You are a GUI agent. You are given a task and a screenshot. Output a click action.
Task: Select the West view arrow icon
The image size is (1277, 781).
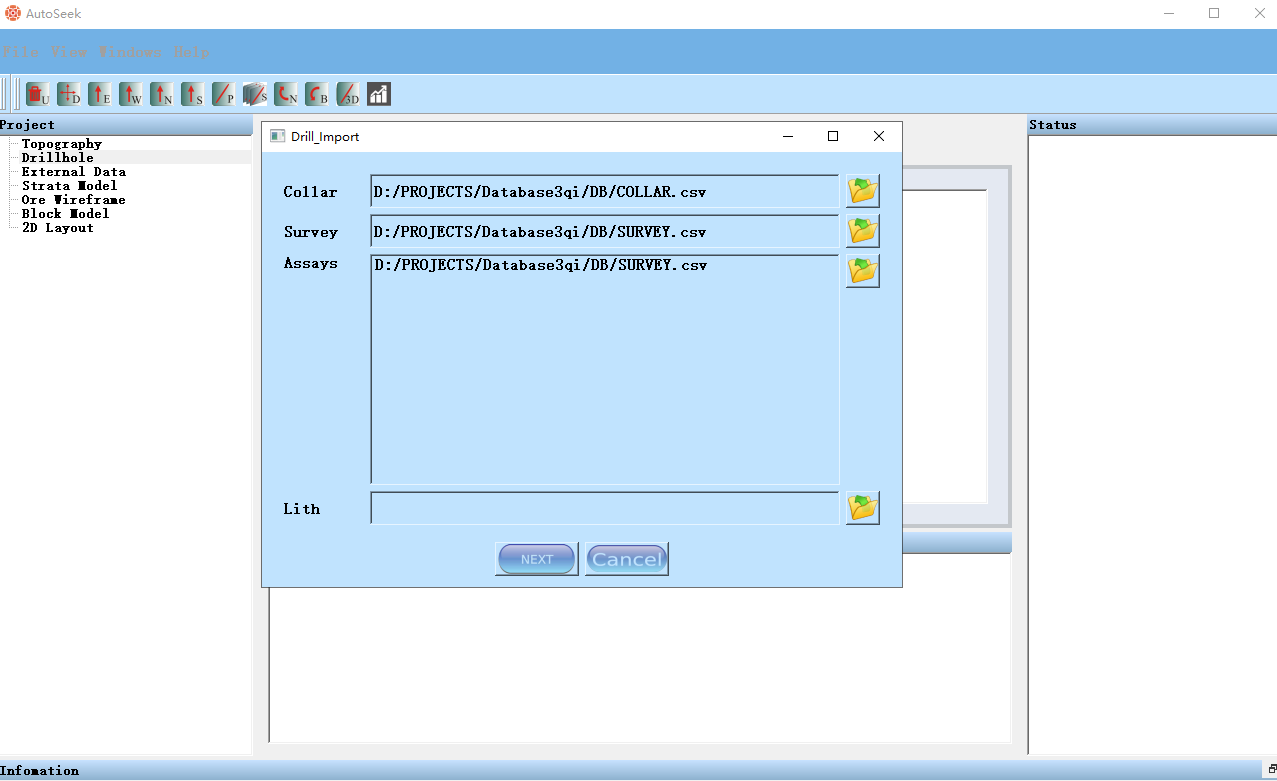(131, 95)
